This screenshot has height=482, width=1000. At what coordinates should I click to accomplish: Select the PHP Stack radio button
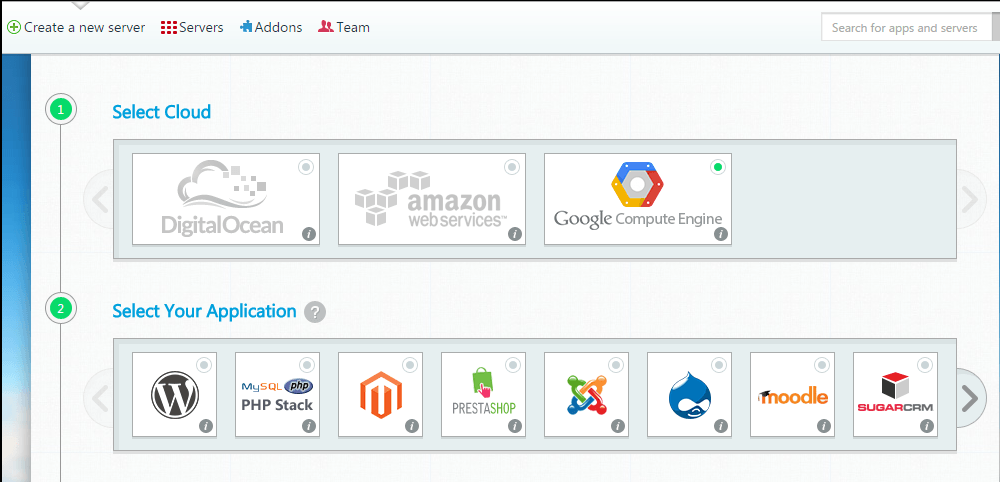307,365
